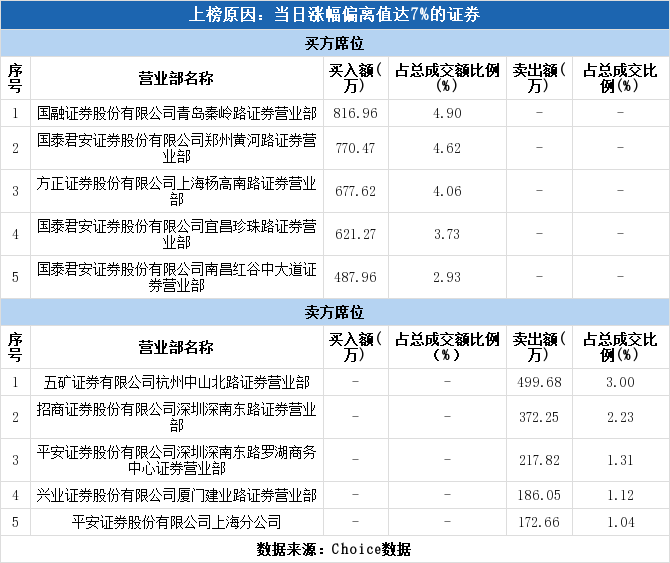Click sell percentage value 1.31

(620, 460)
